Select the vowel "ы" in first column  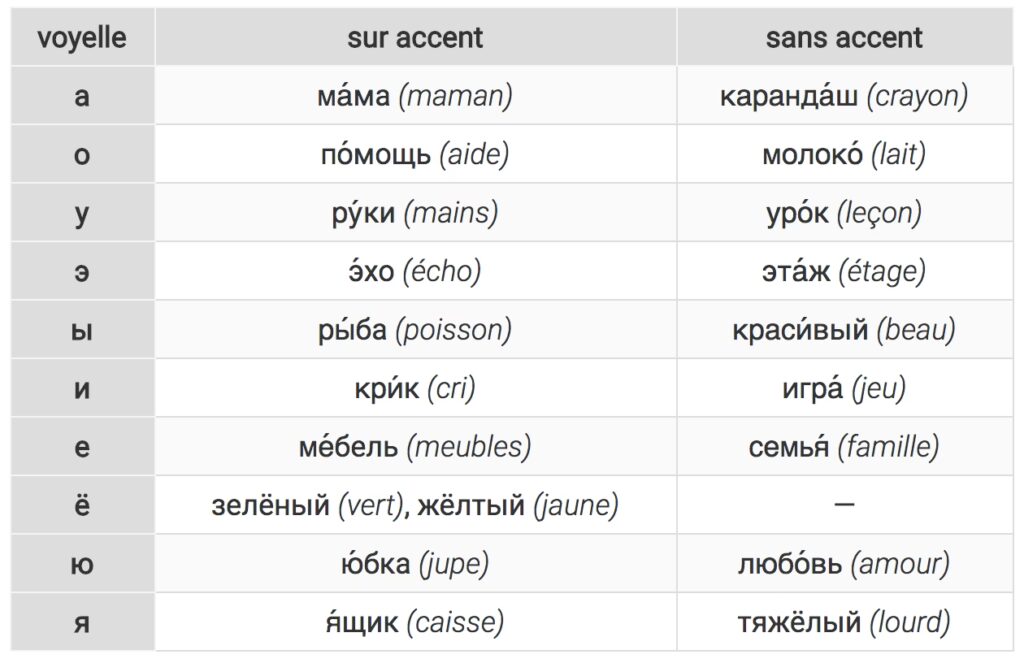[82, 330]
